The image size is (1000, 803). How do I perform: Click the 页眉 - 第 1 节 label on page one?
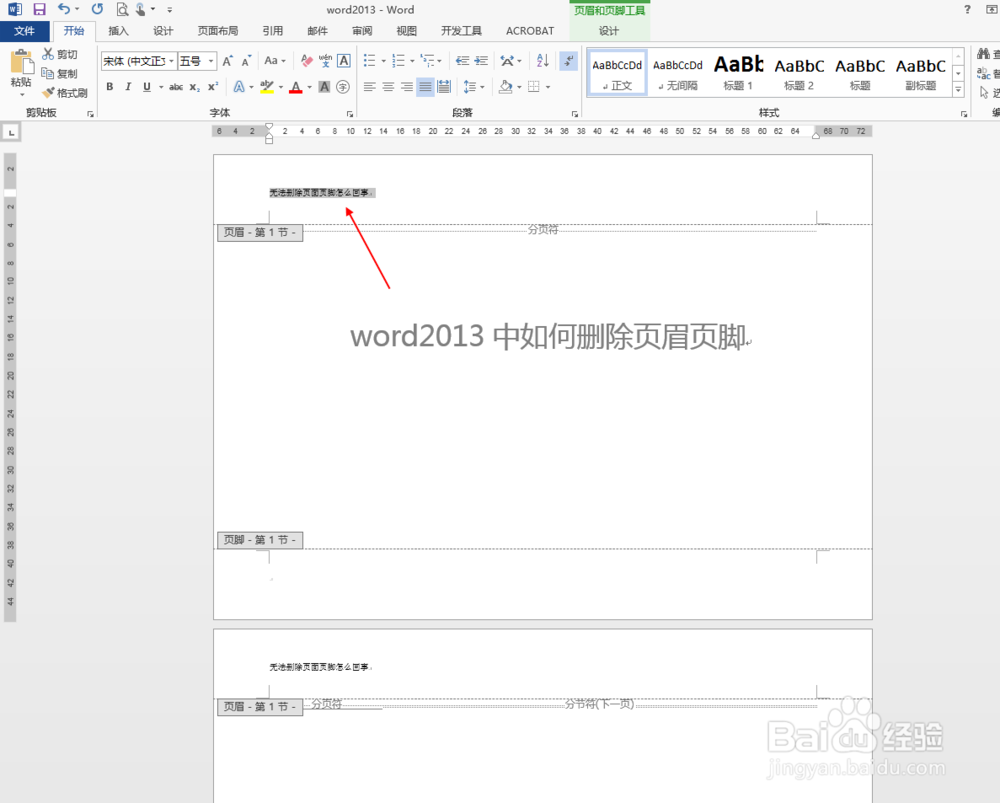260,233
